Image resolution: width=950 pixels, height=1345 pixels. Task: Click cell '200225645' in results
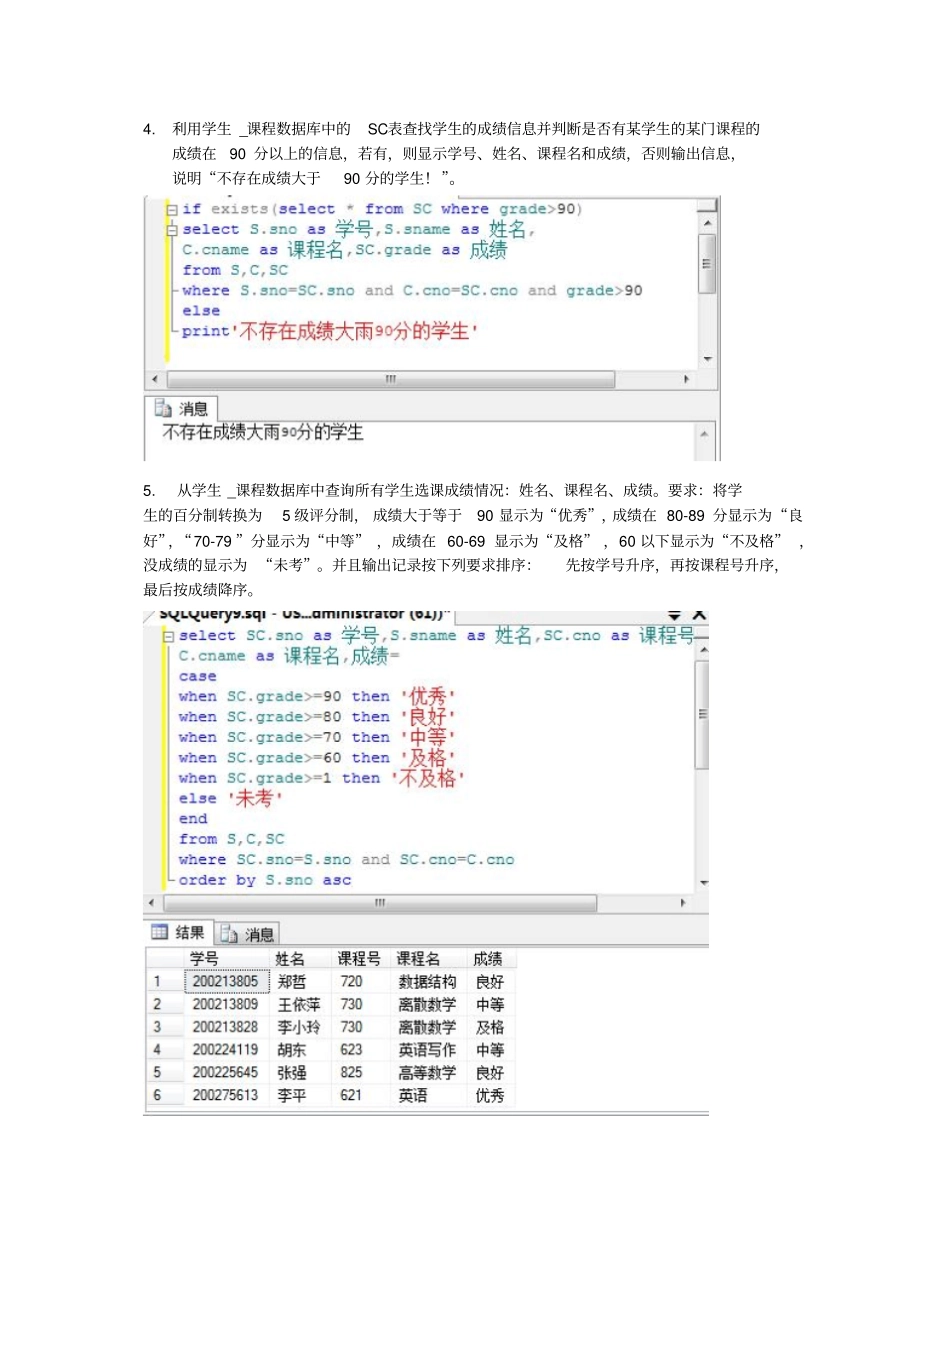click(x=226, y=1073)
